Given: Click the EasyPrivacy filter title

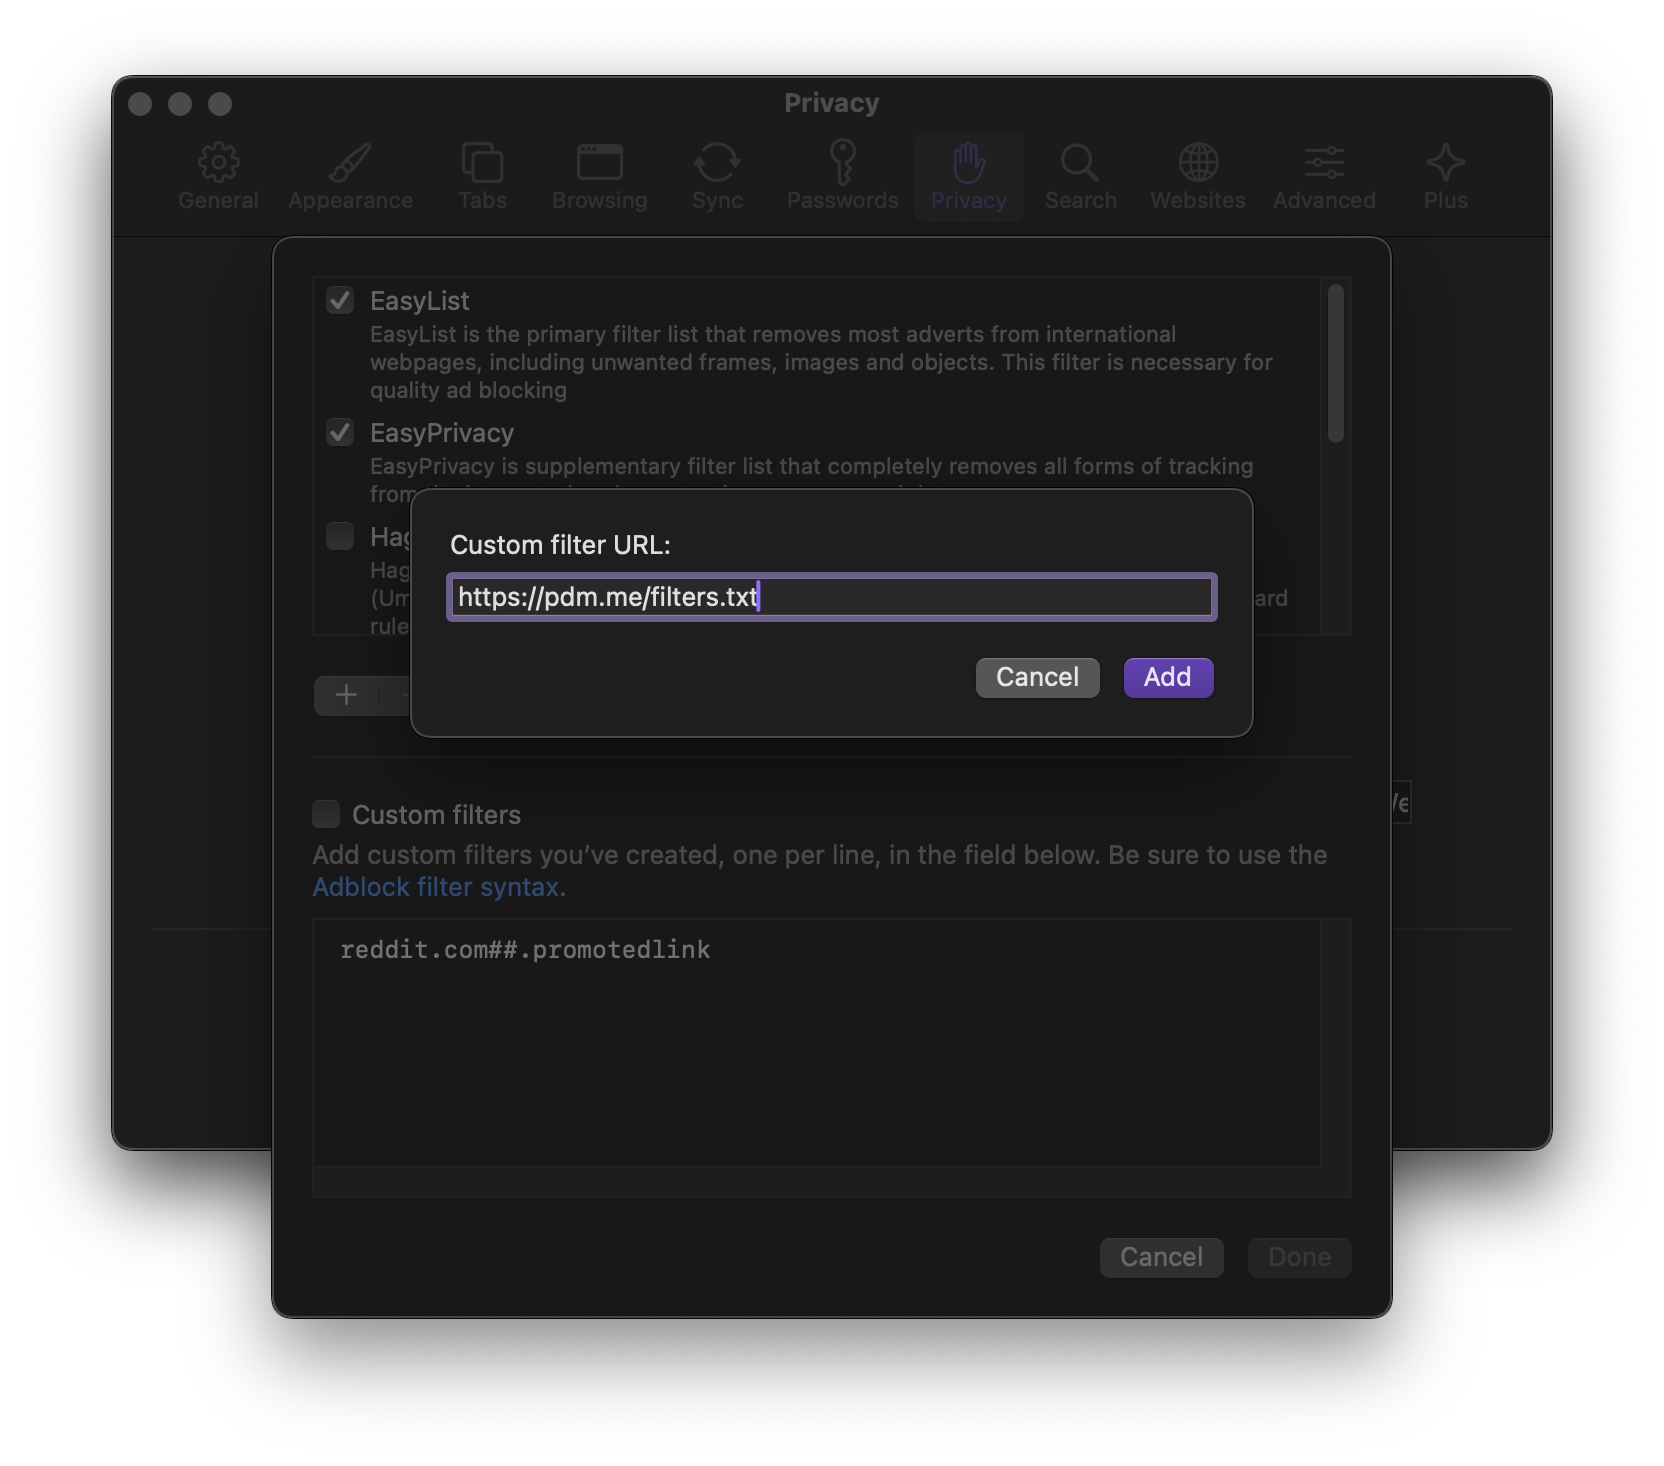Looking at the screenshot, I should (442, 433).
